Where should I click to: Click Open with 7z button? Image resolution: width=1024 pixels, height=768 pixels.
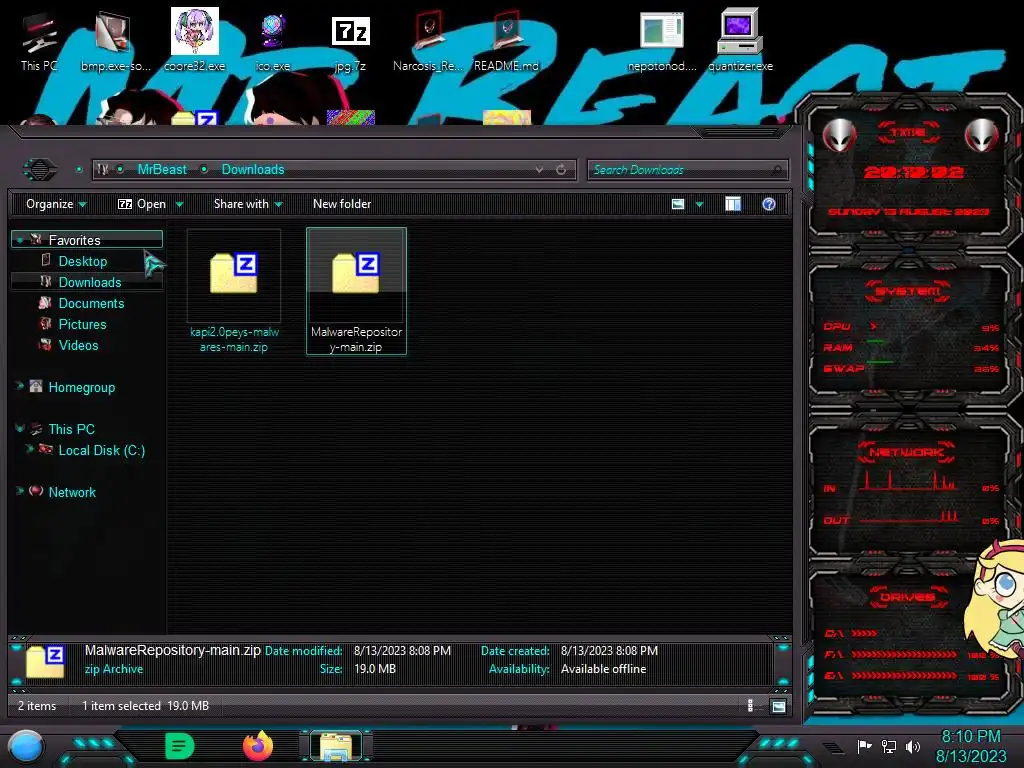(x=142, y=204)
